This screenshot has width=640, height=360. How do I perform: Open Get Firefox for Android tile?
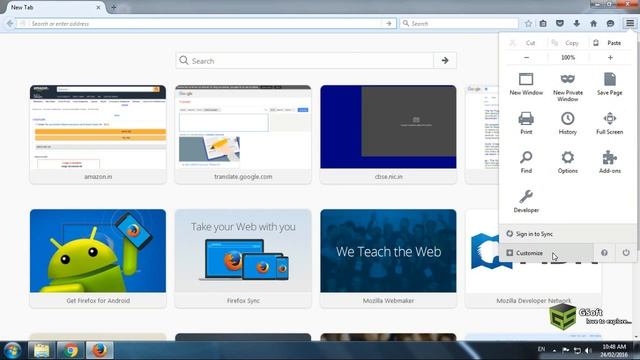click(x=98, y=258)
